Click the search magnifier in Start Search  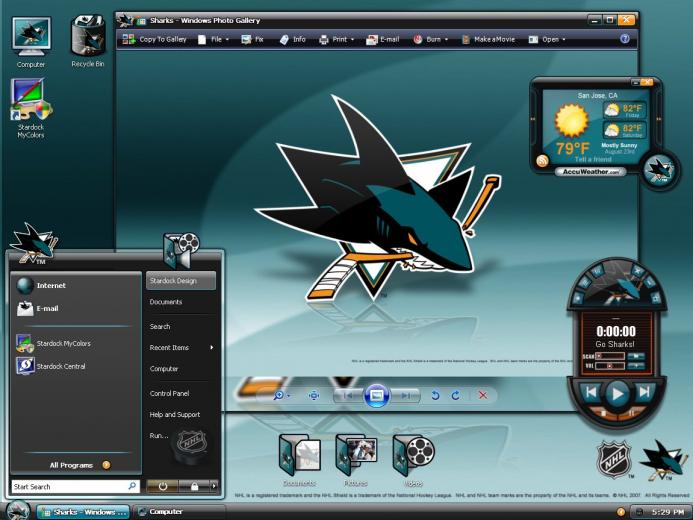(132, 486)
